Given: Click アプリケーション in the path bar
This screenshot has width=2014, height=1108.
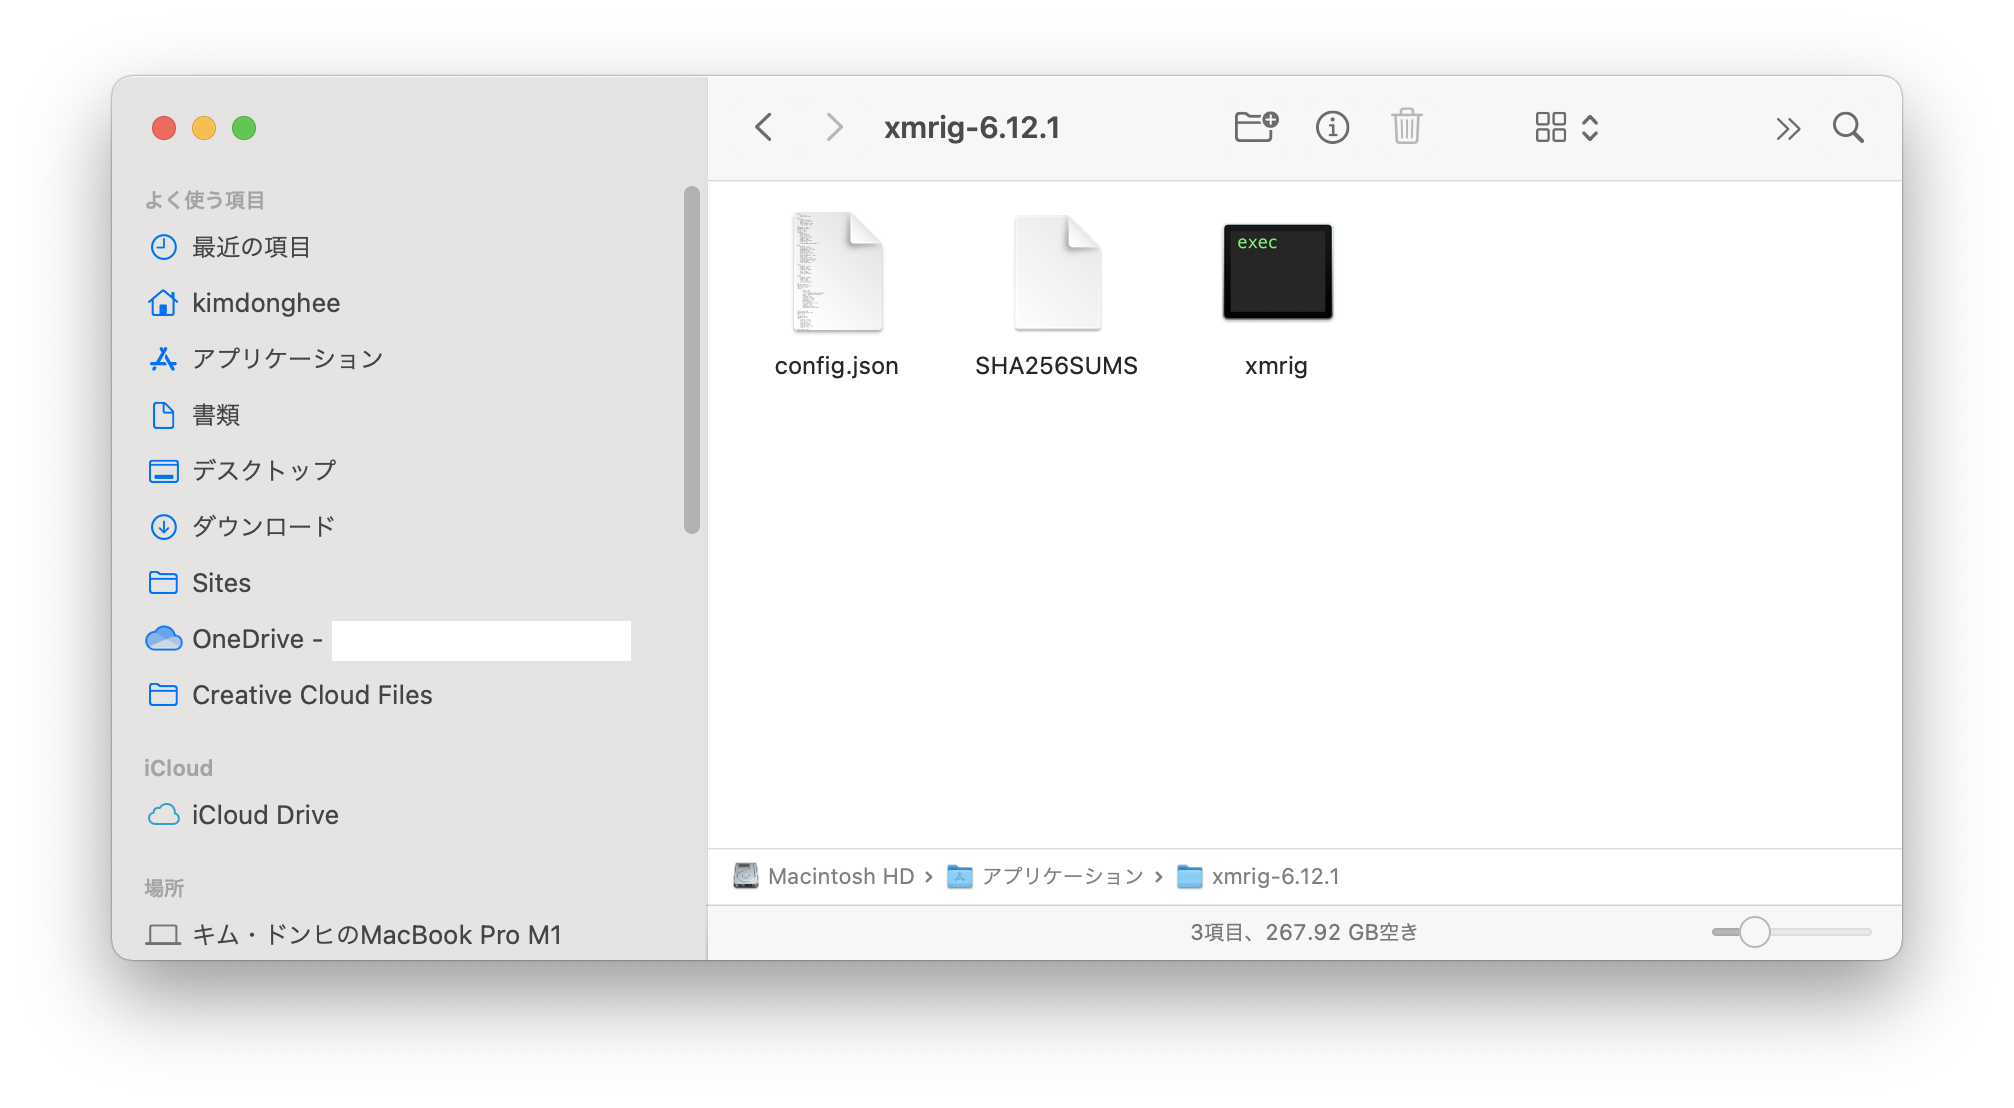Looking at the screenshot, I should (1062, 877).
